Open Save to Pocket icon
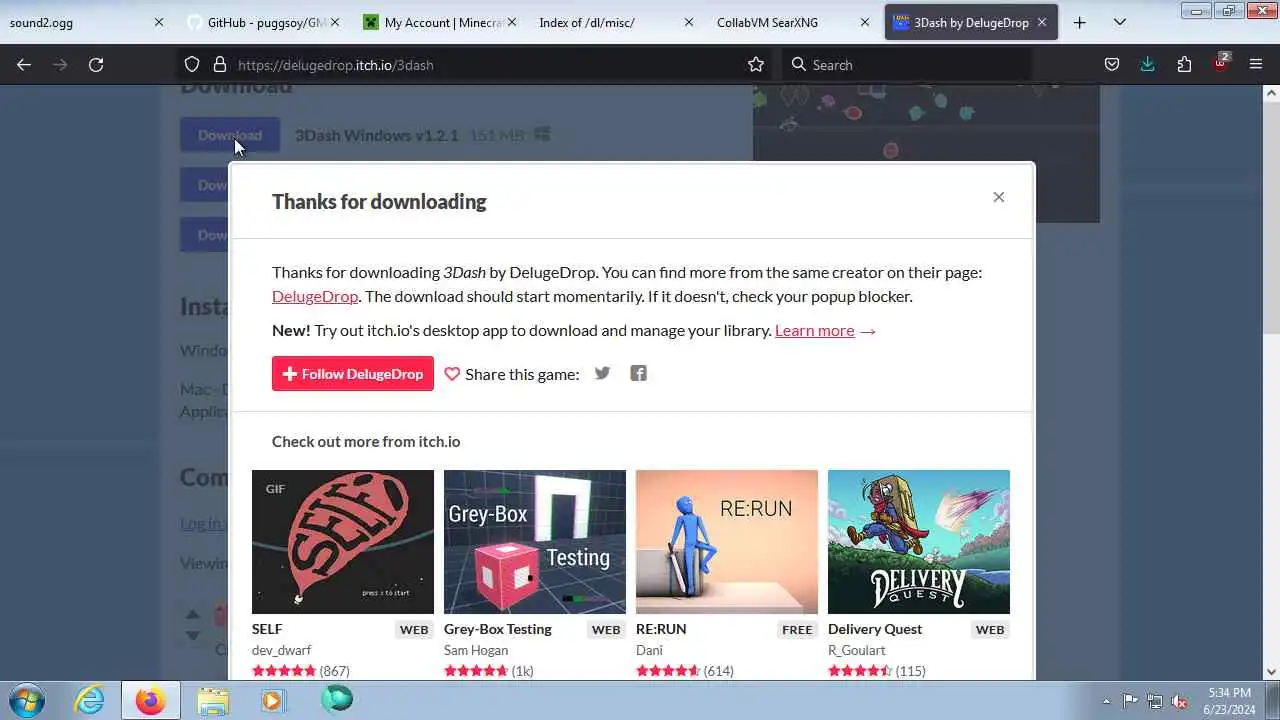The image size is (1280, 720). point(1112,64)
